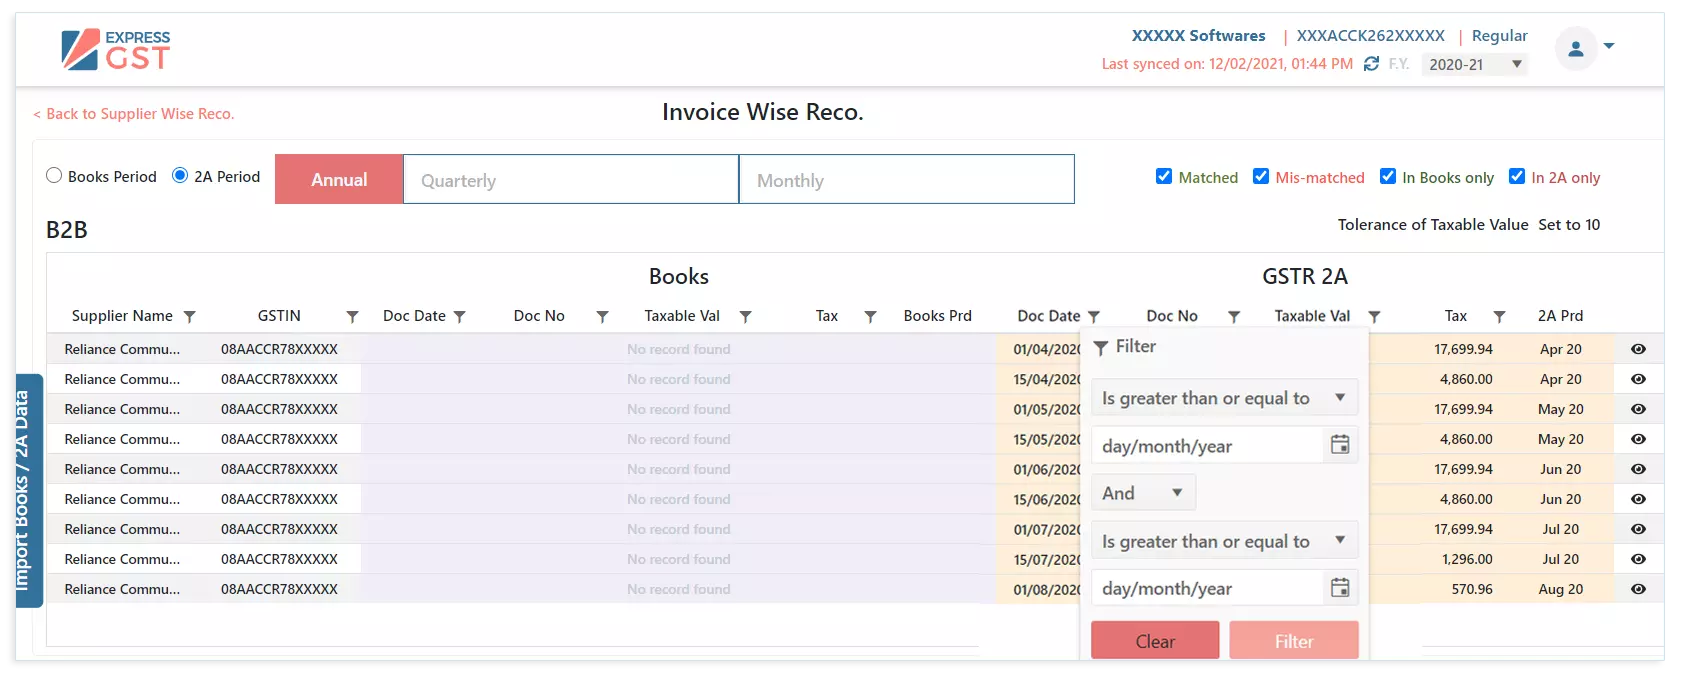Screen dimensions: 1685x675
Task: Uncheck the In Books only checkbox
Action: tap(1388, 176)
